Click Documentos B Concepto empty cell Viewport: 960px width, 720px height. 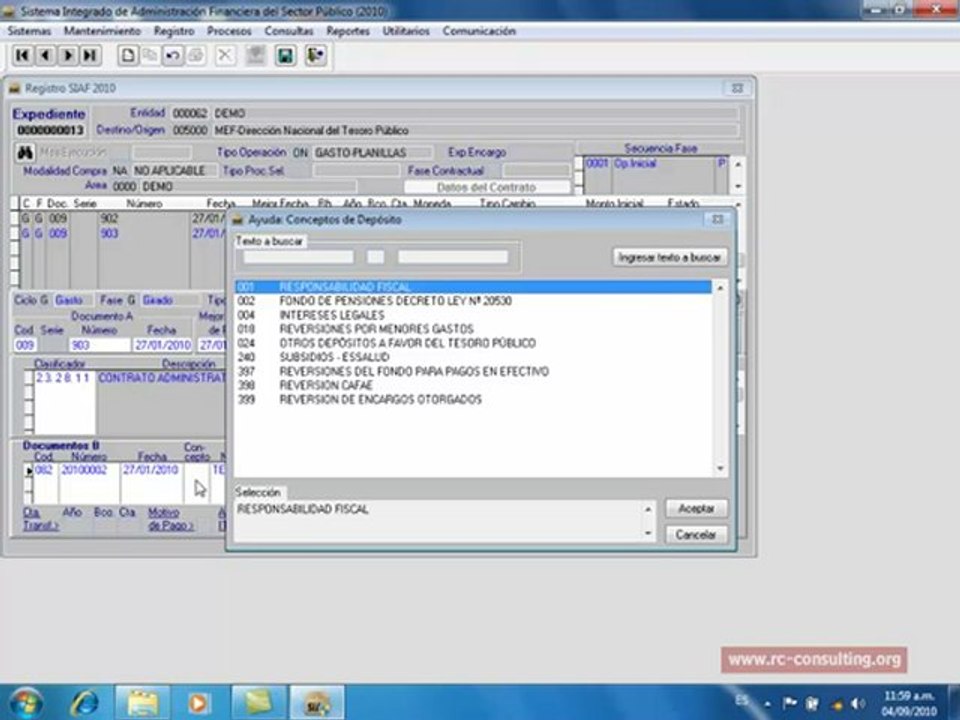pos(197,470)
